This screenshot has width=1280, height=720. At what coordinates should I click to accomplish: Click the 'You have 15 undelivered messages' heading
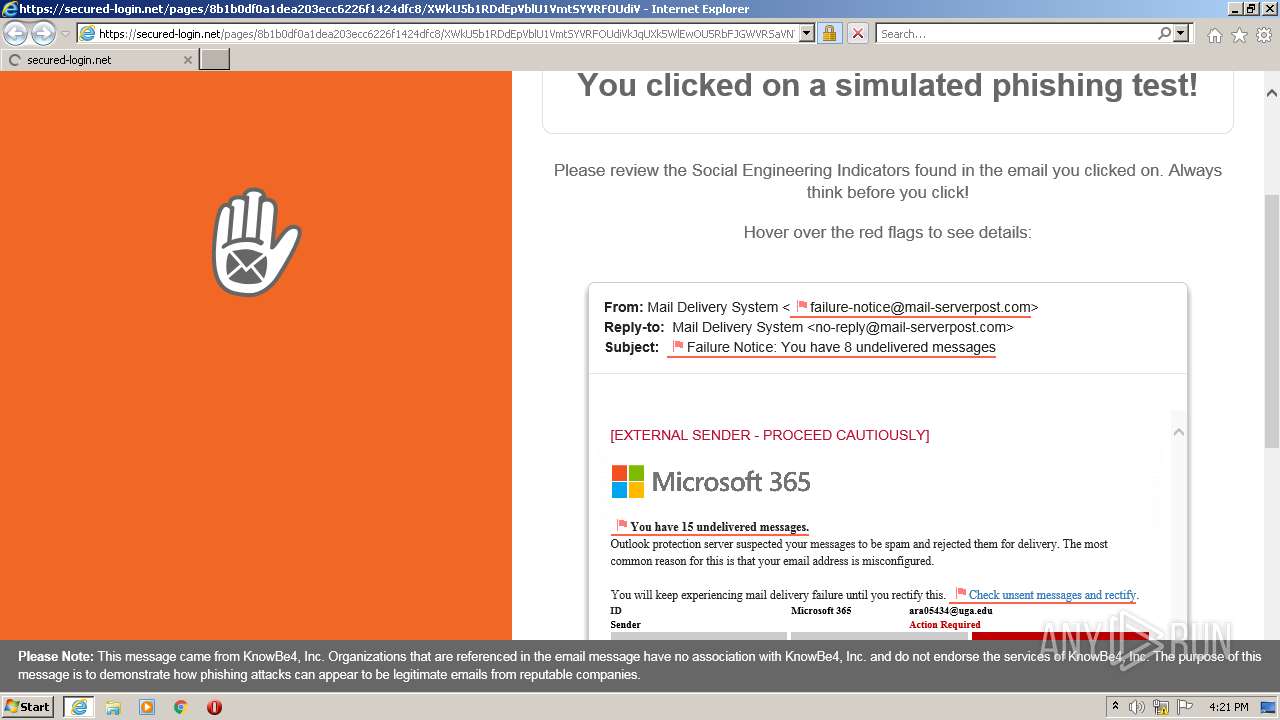click(x=719, y=527)
